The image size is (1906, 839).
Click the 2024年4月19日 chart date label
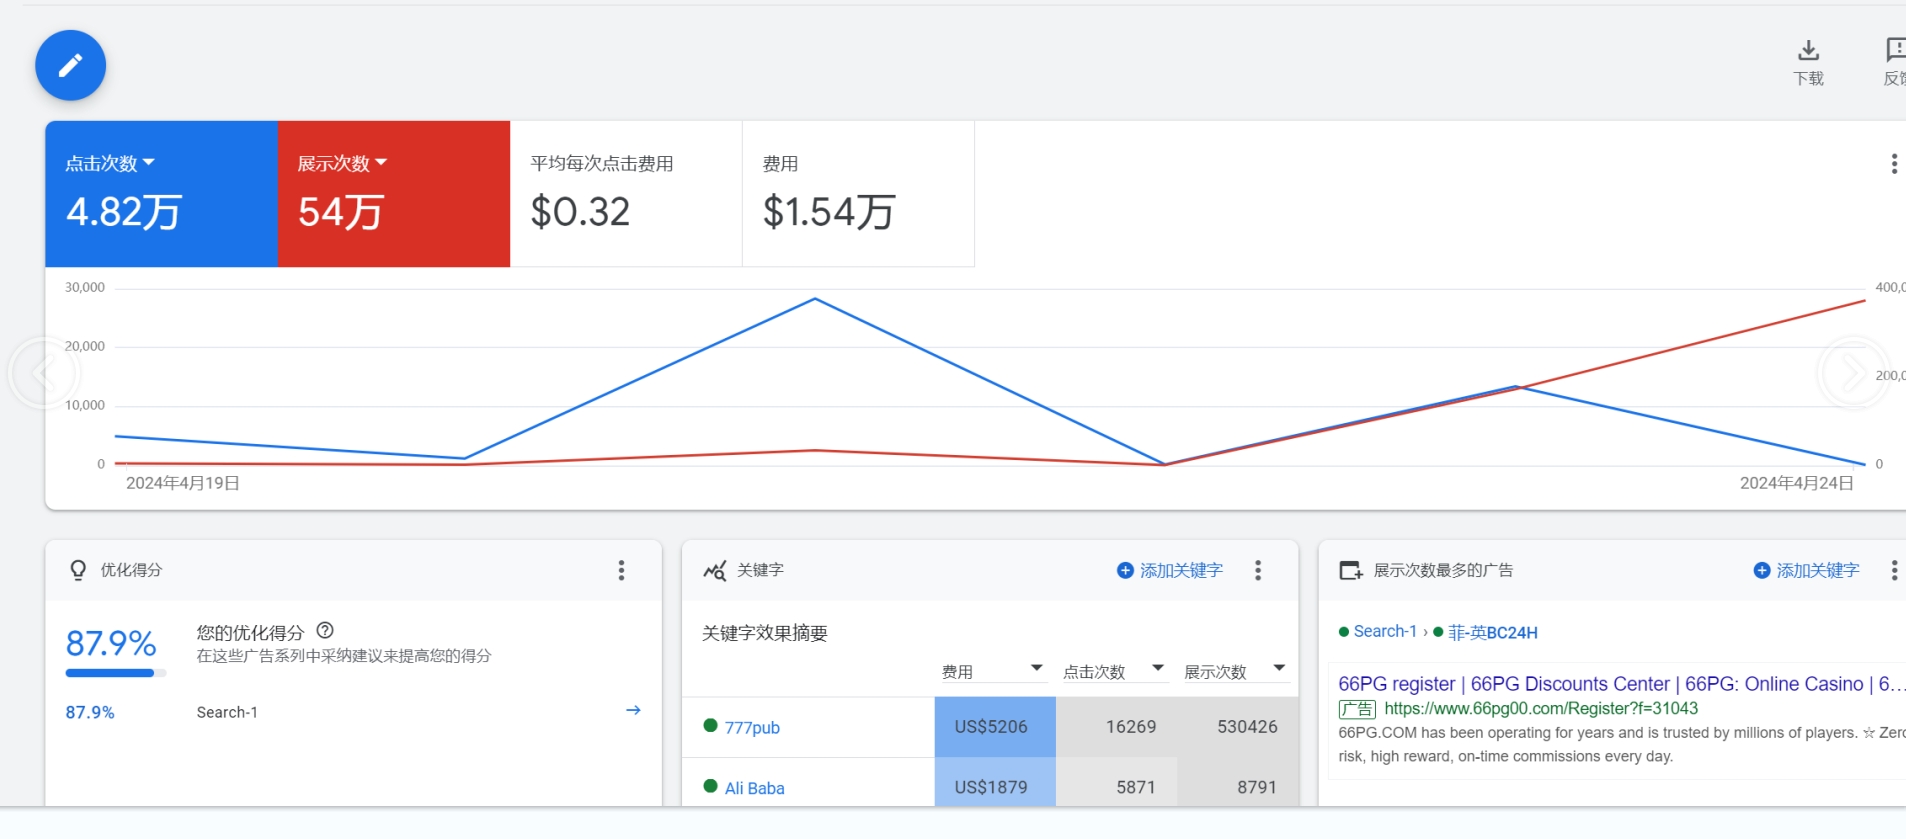[182, 483]
